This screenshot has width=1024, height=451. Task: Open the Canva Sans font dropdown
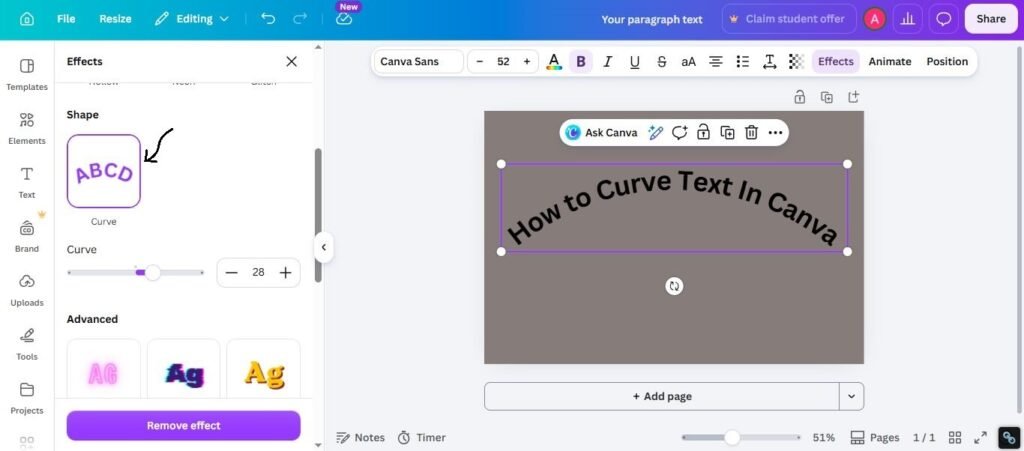[418, 61]
